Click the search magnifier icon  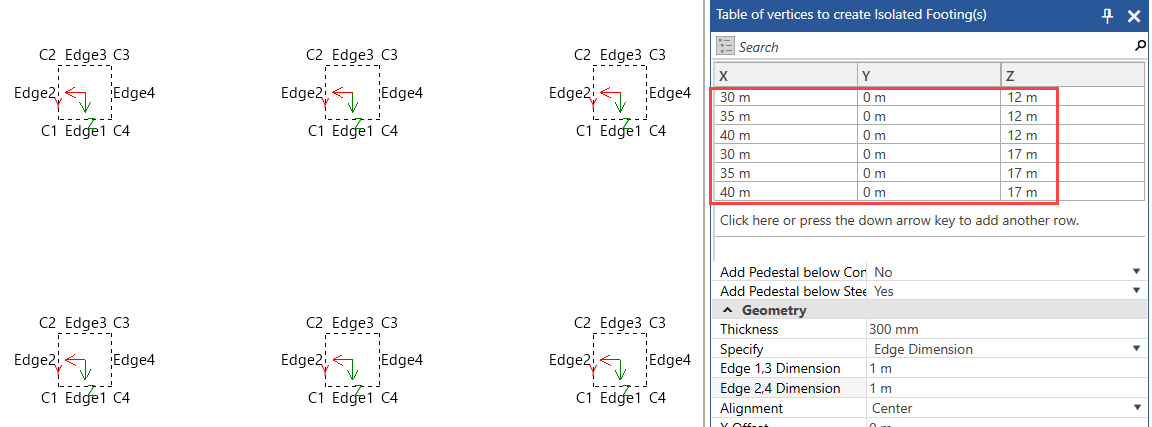pos(1140,46)
